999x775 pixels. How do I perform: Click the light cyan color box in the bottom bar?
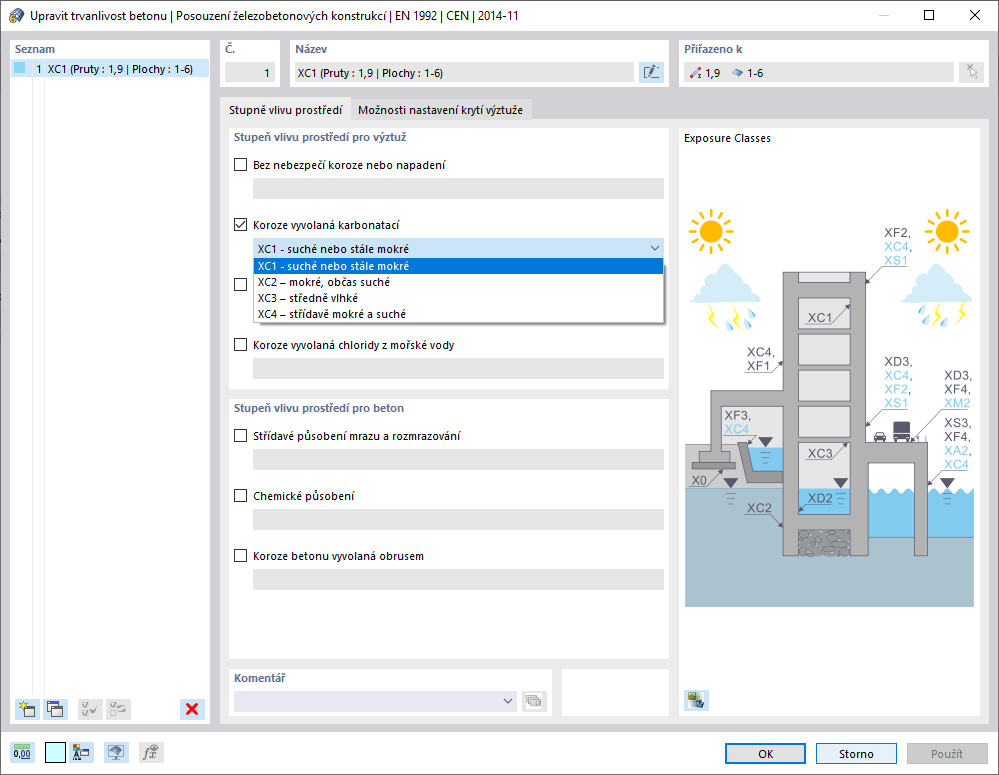55,753
